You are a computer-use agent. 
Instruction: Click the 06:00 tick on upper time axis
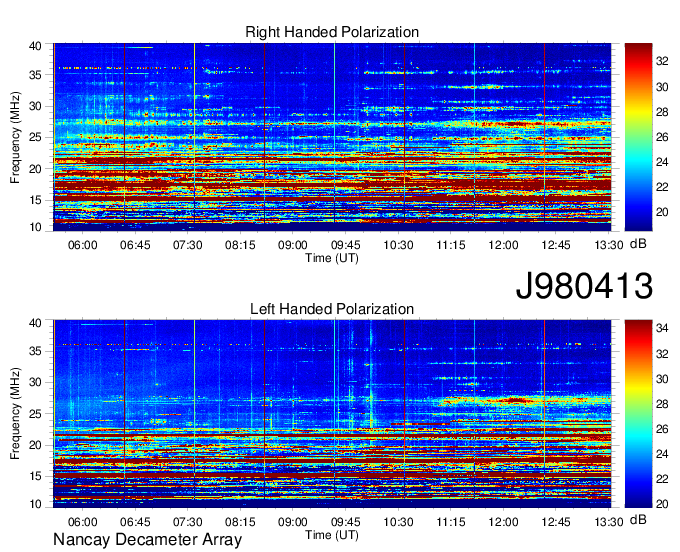point(82,245)
